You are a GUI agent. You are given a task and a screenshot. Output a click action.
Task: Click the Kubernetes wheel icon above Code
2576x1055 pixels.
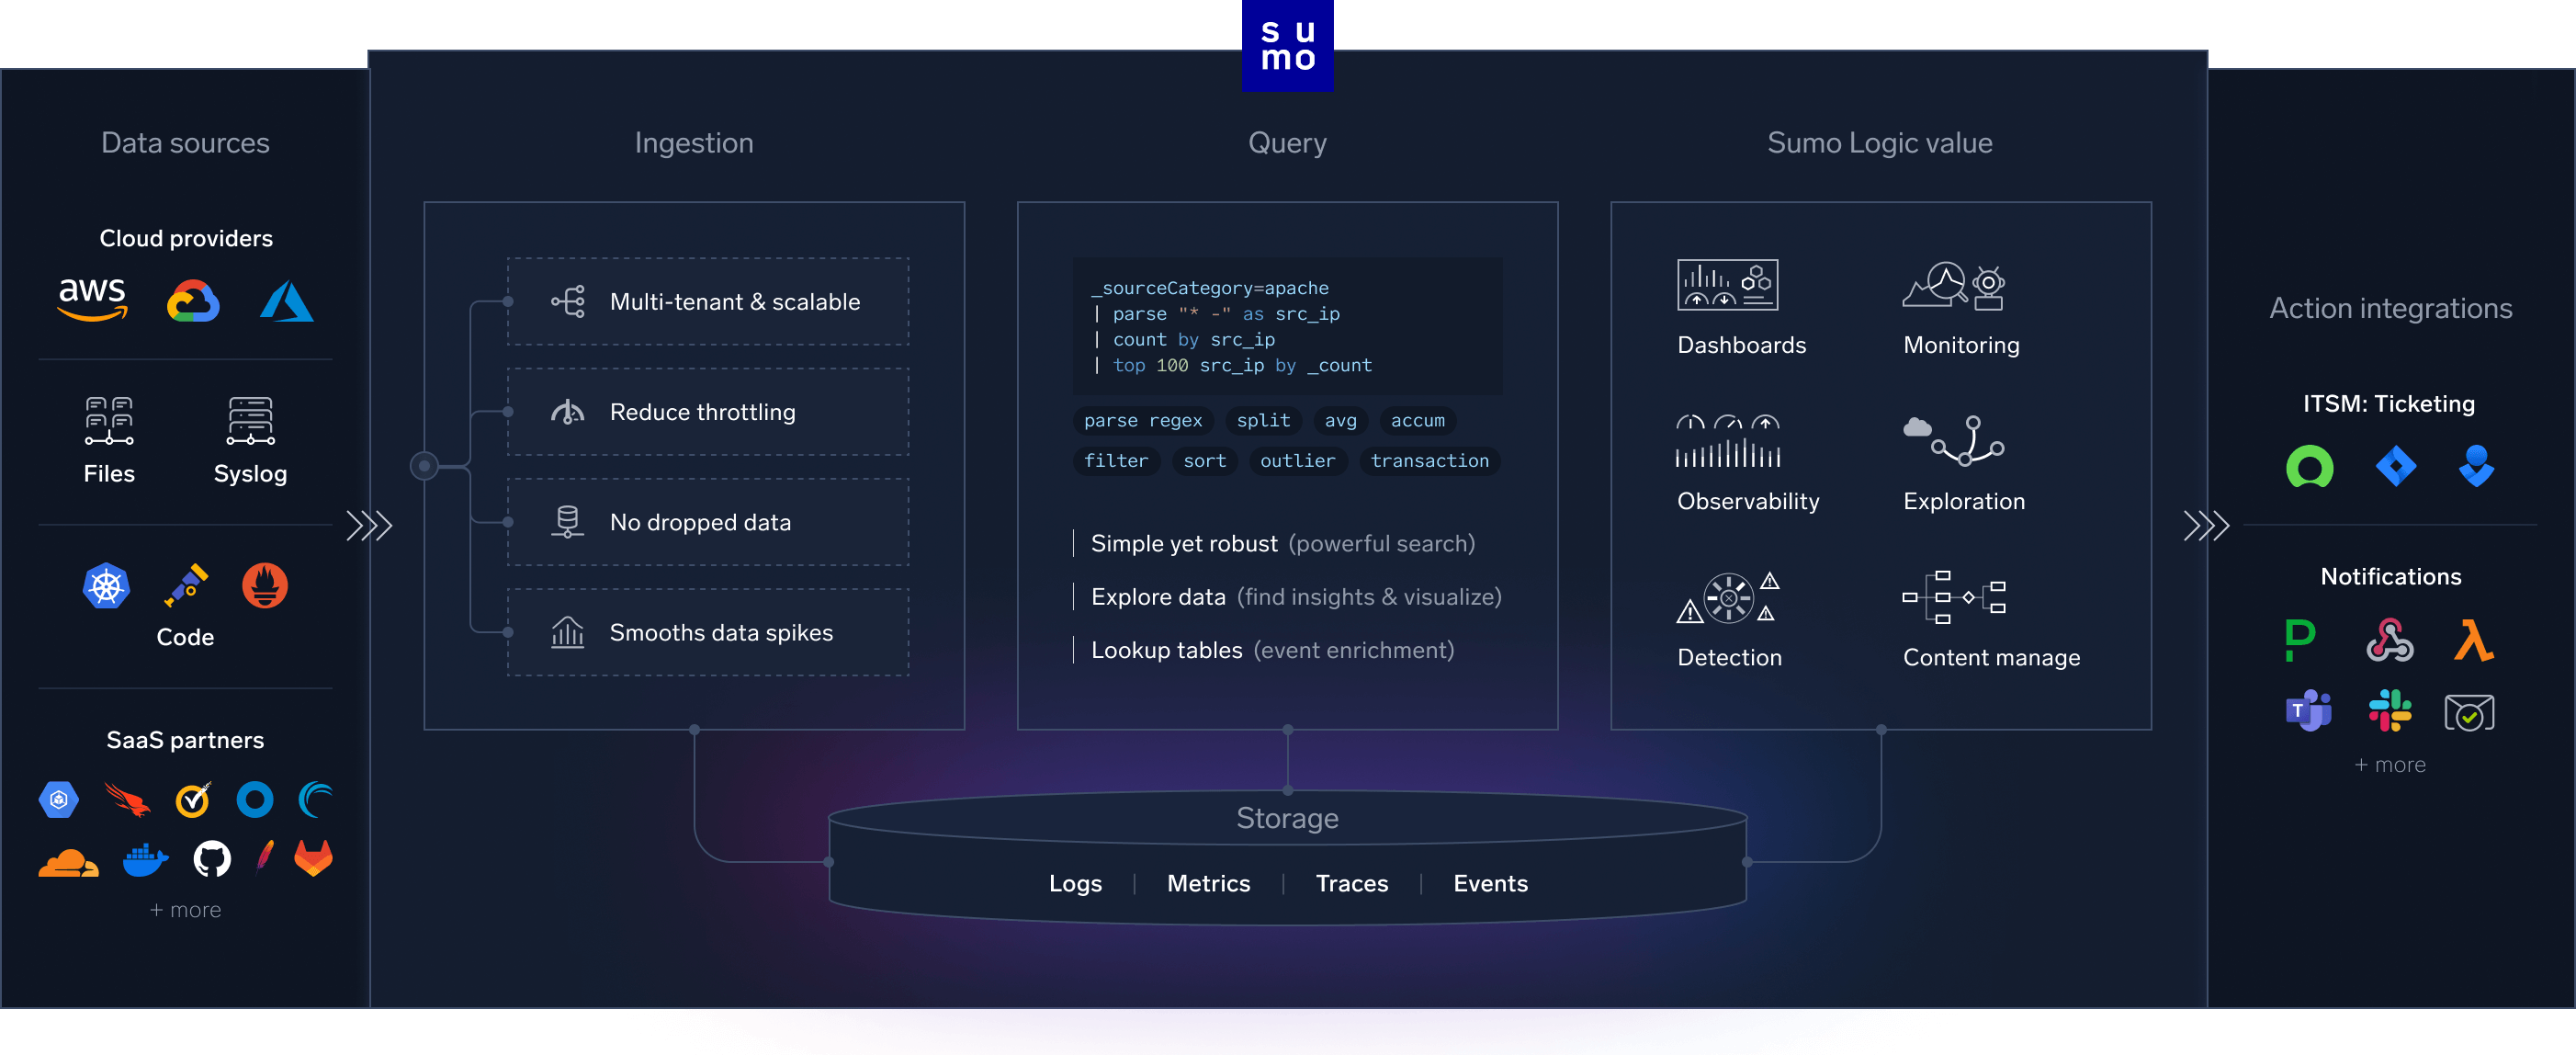tap(106, 586)
